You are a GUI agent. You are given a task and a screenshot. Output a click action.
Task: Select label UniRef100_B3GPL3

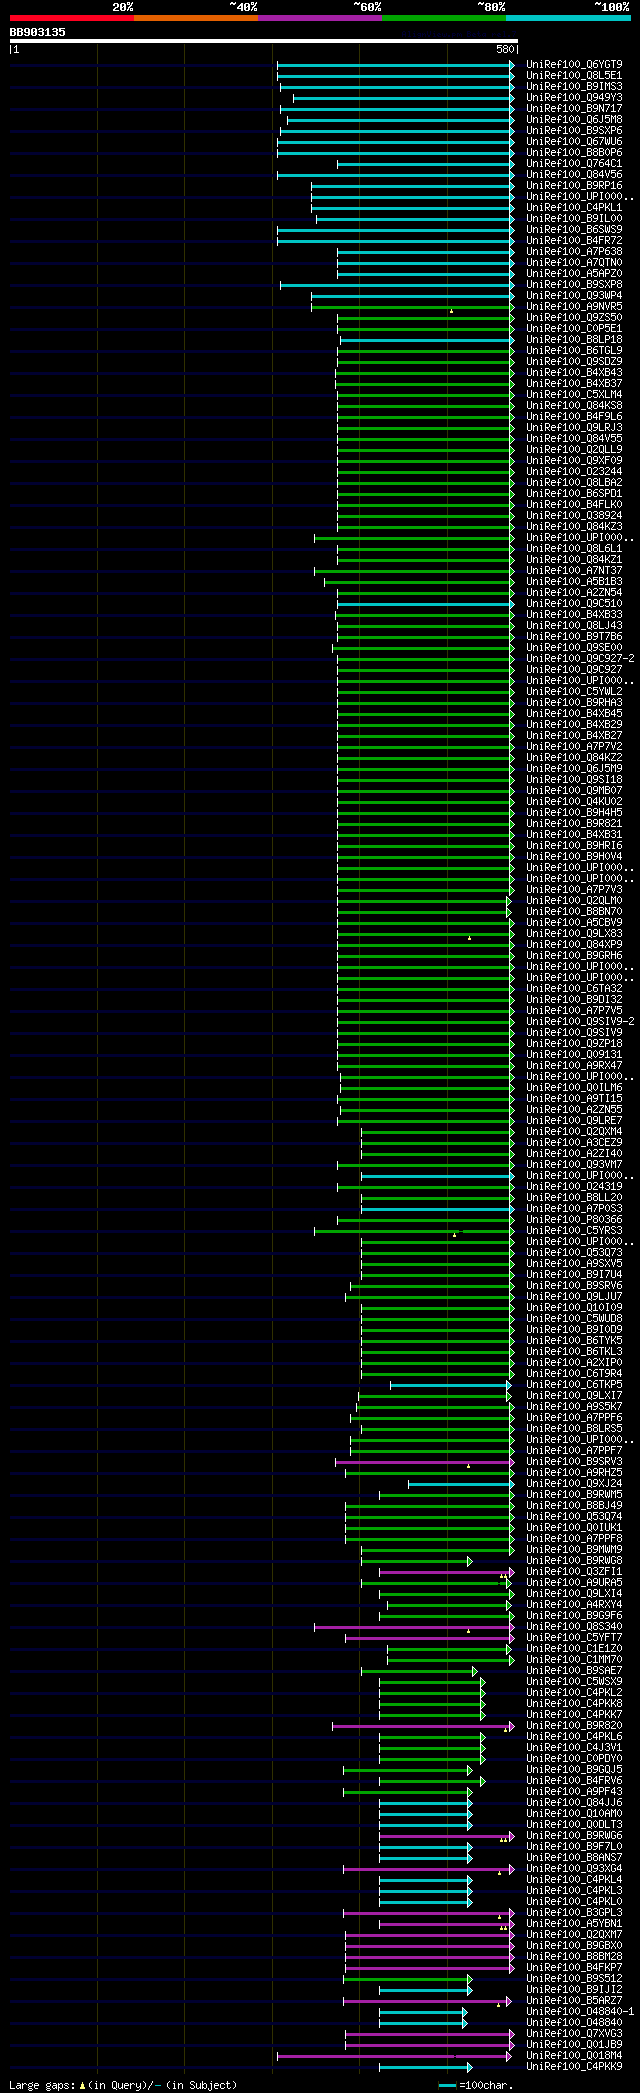tap(574, 1913)
